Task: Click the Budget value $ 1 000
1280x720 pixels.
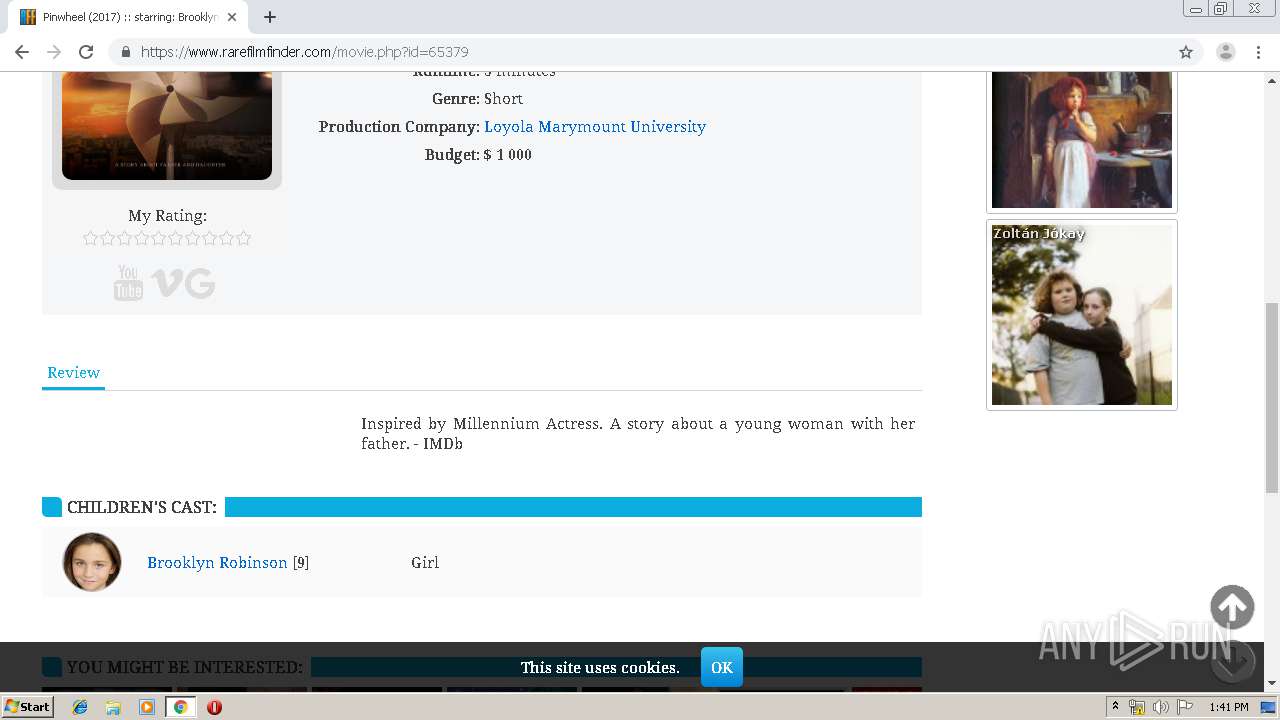Action: point(508,155)
